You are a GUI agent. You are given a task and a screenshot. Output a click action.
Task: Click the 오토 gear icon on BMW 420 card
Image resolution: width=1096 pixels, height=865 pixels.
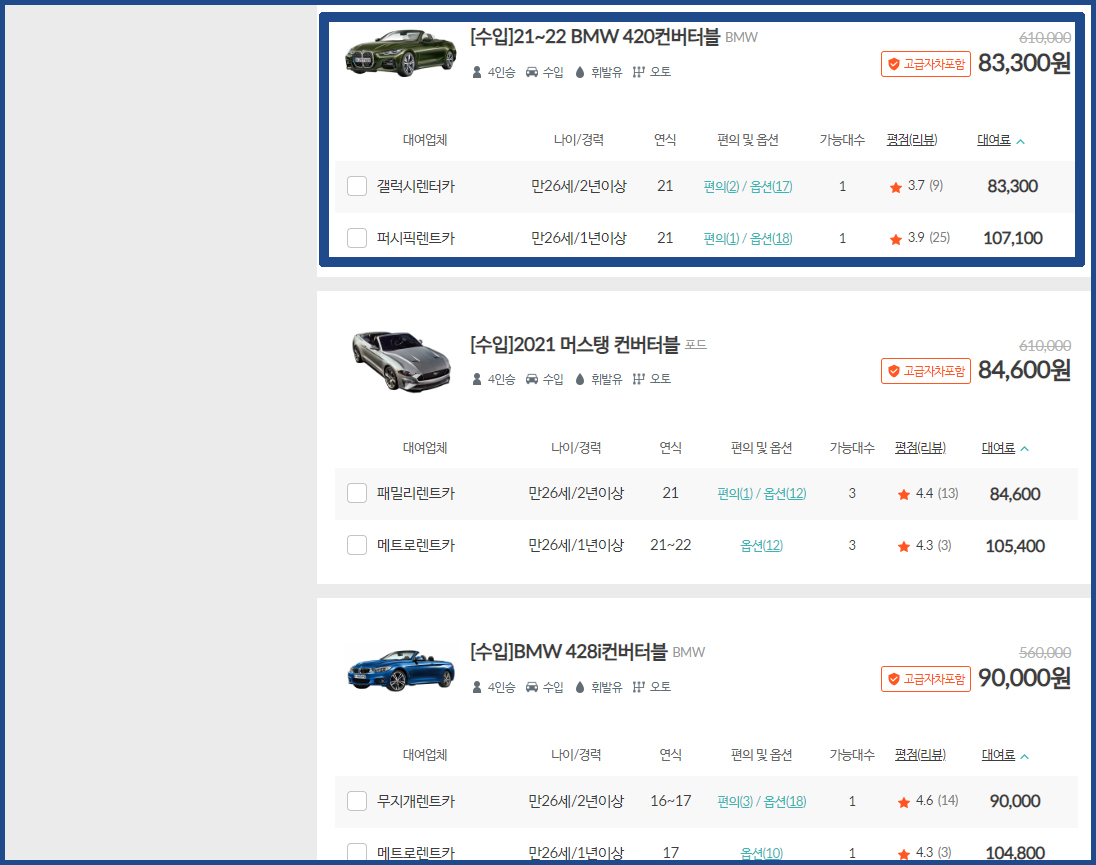coord(638,72)
